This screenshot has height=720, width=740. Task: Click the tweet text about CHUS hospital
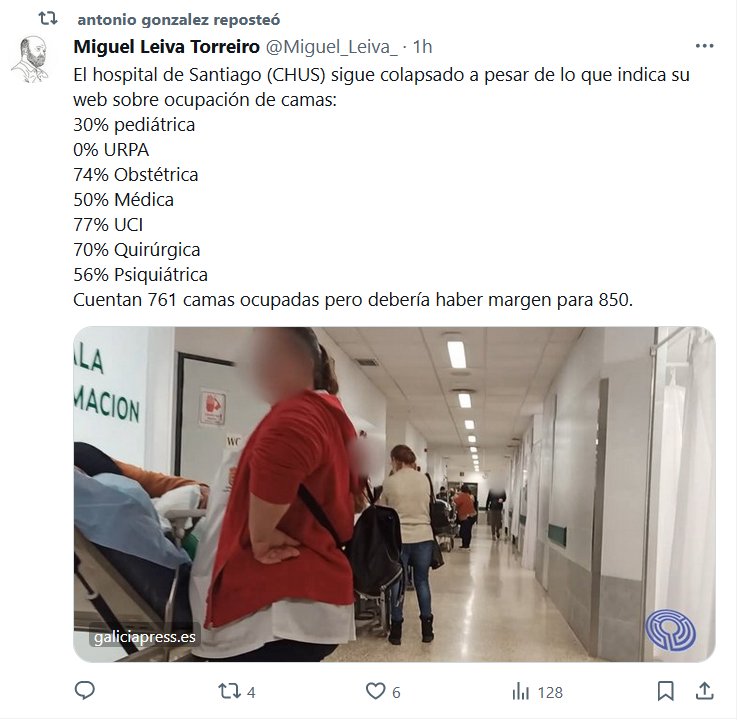(381, 187)
